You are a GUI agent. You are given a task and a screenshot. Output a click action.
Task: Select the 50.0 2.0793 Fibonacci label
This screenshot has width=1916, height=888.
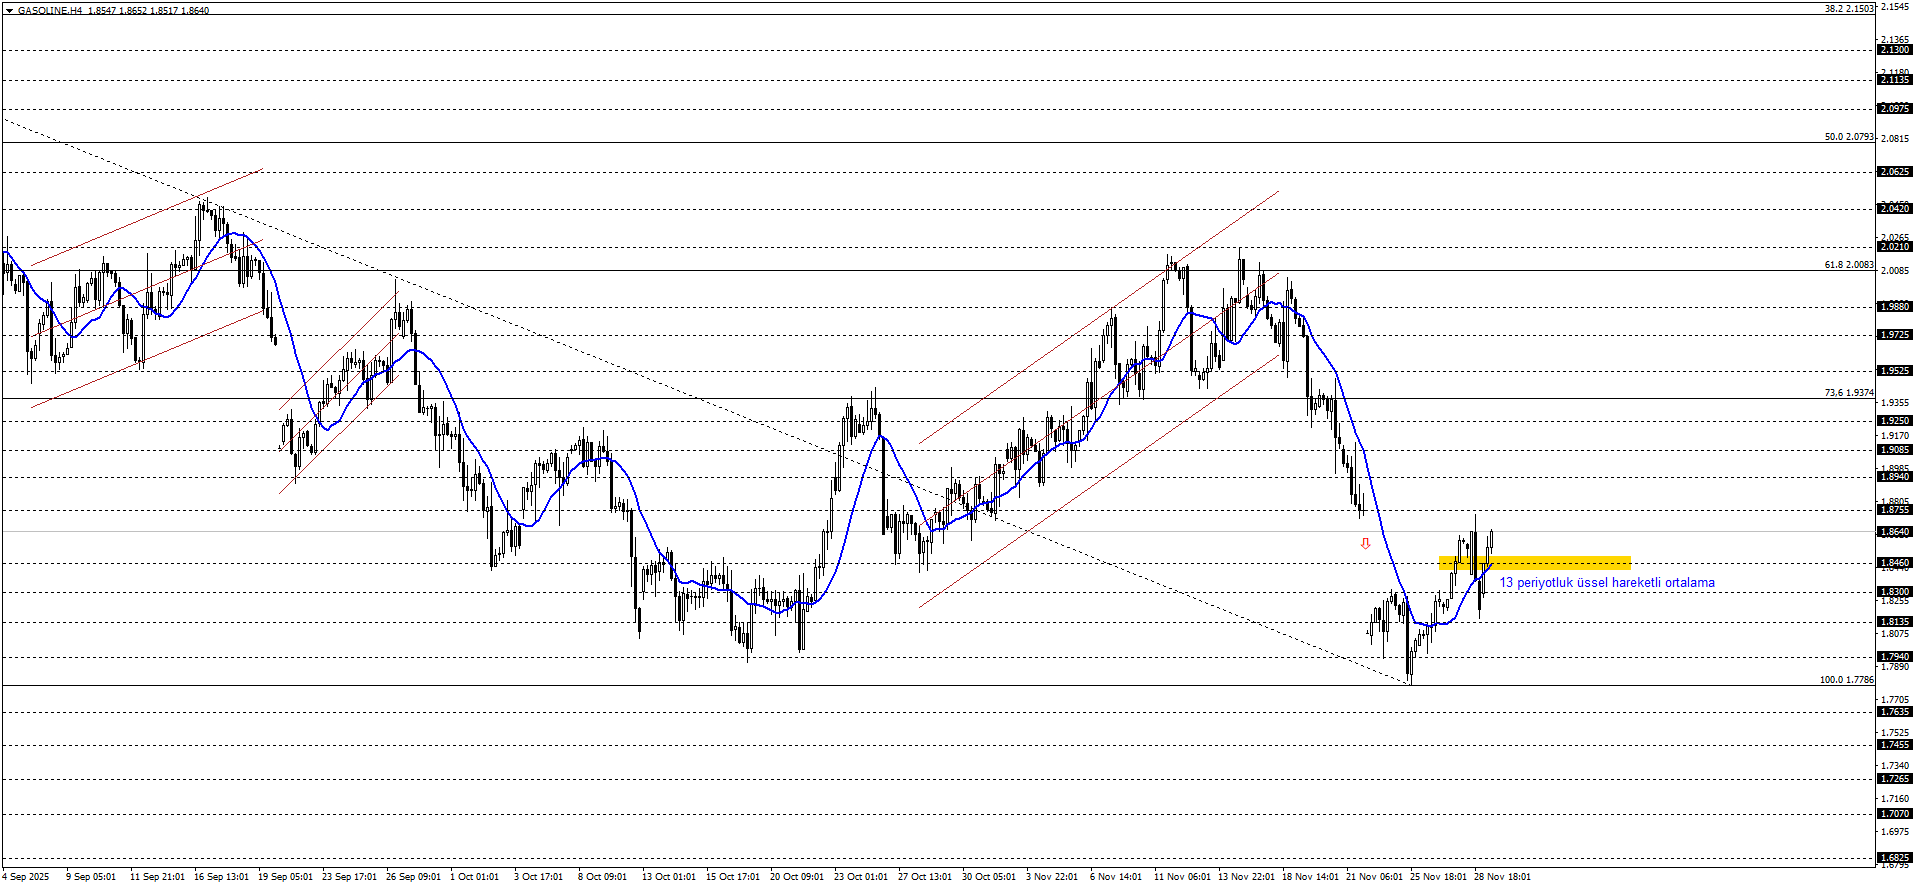[1849, 137]
